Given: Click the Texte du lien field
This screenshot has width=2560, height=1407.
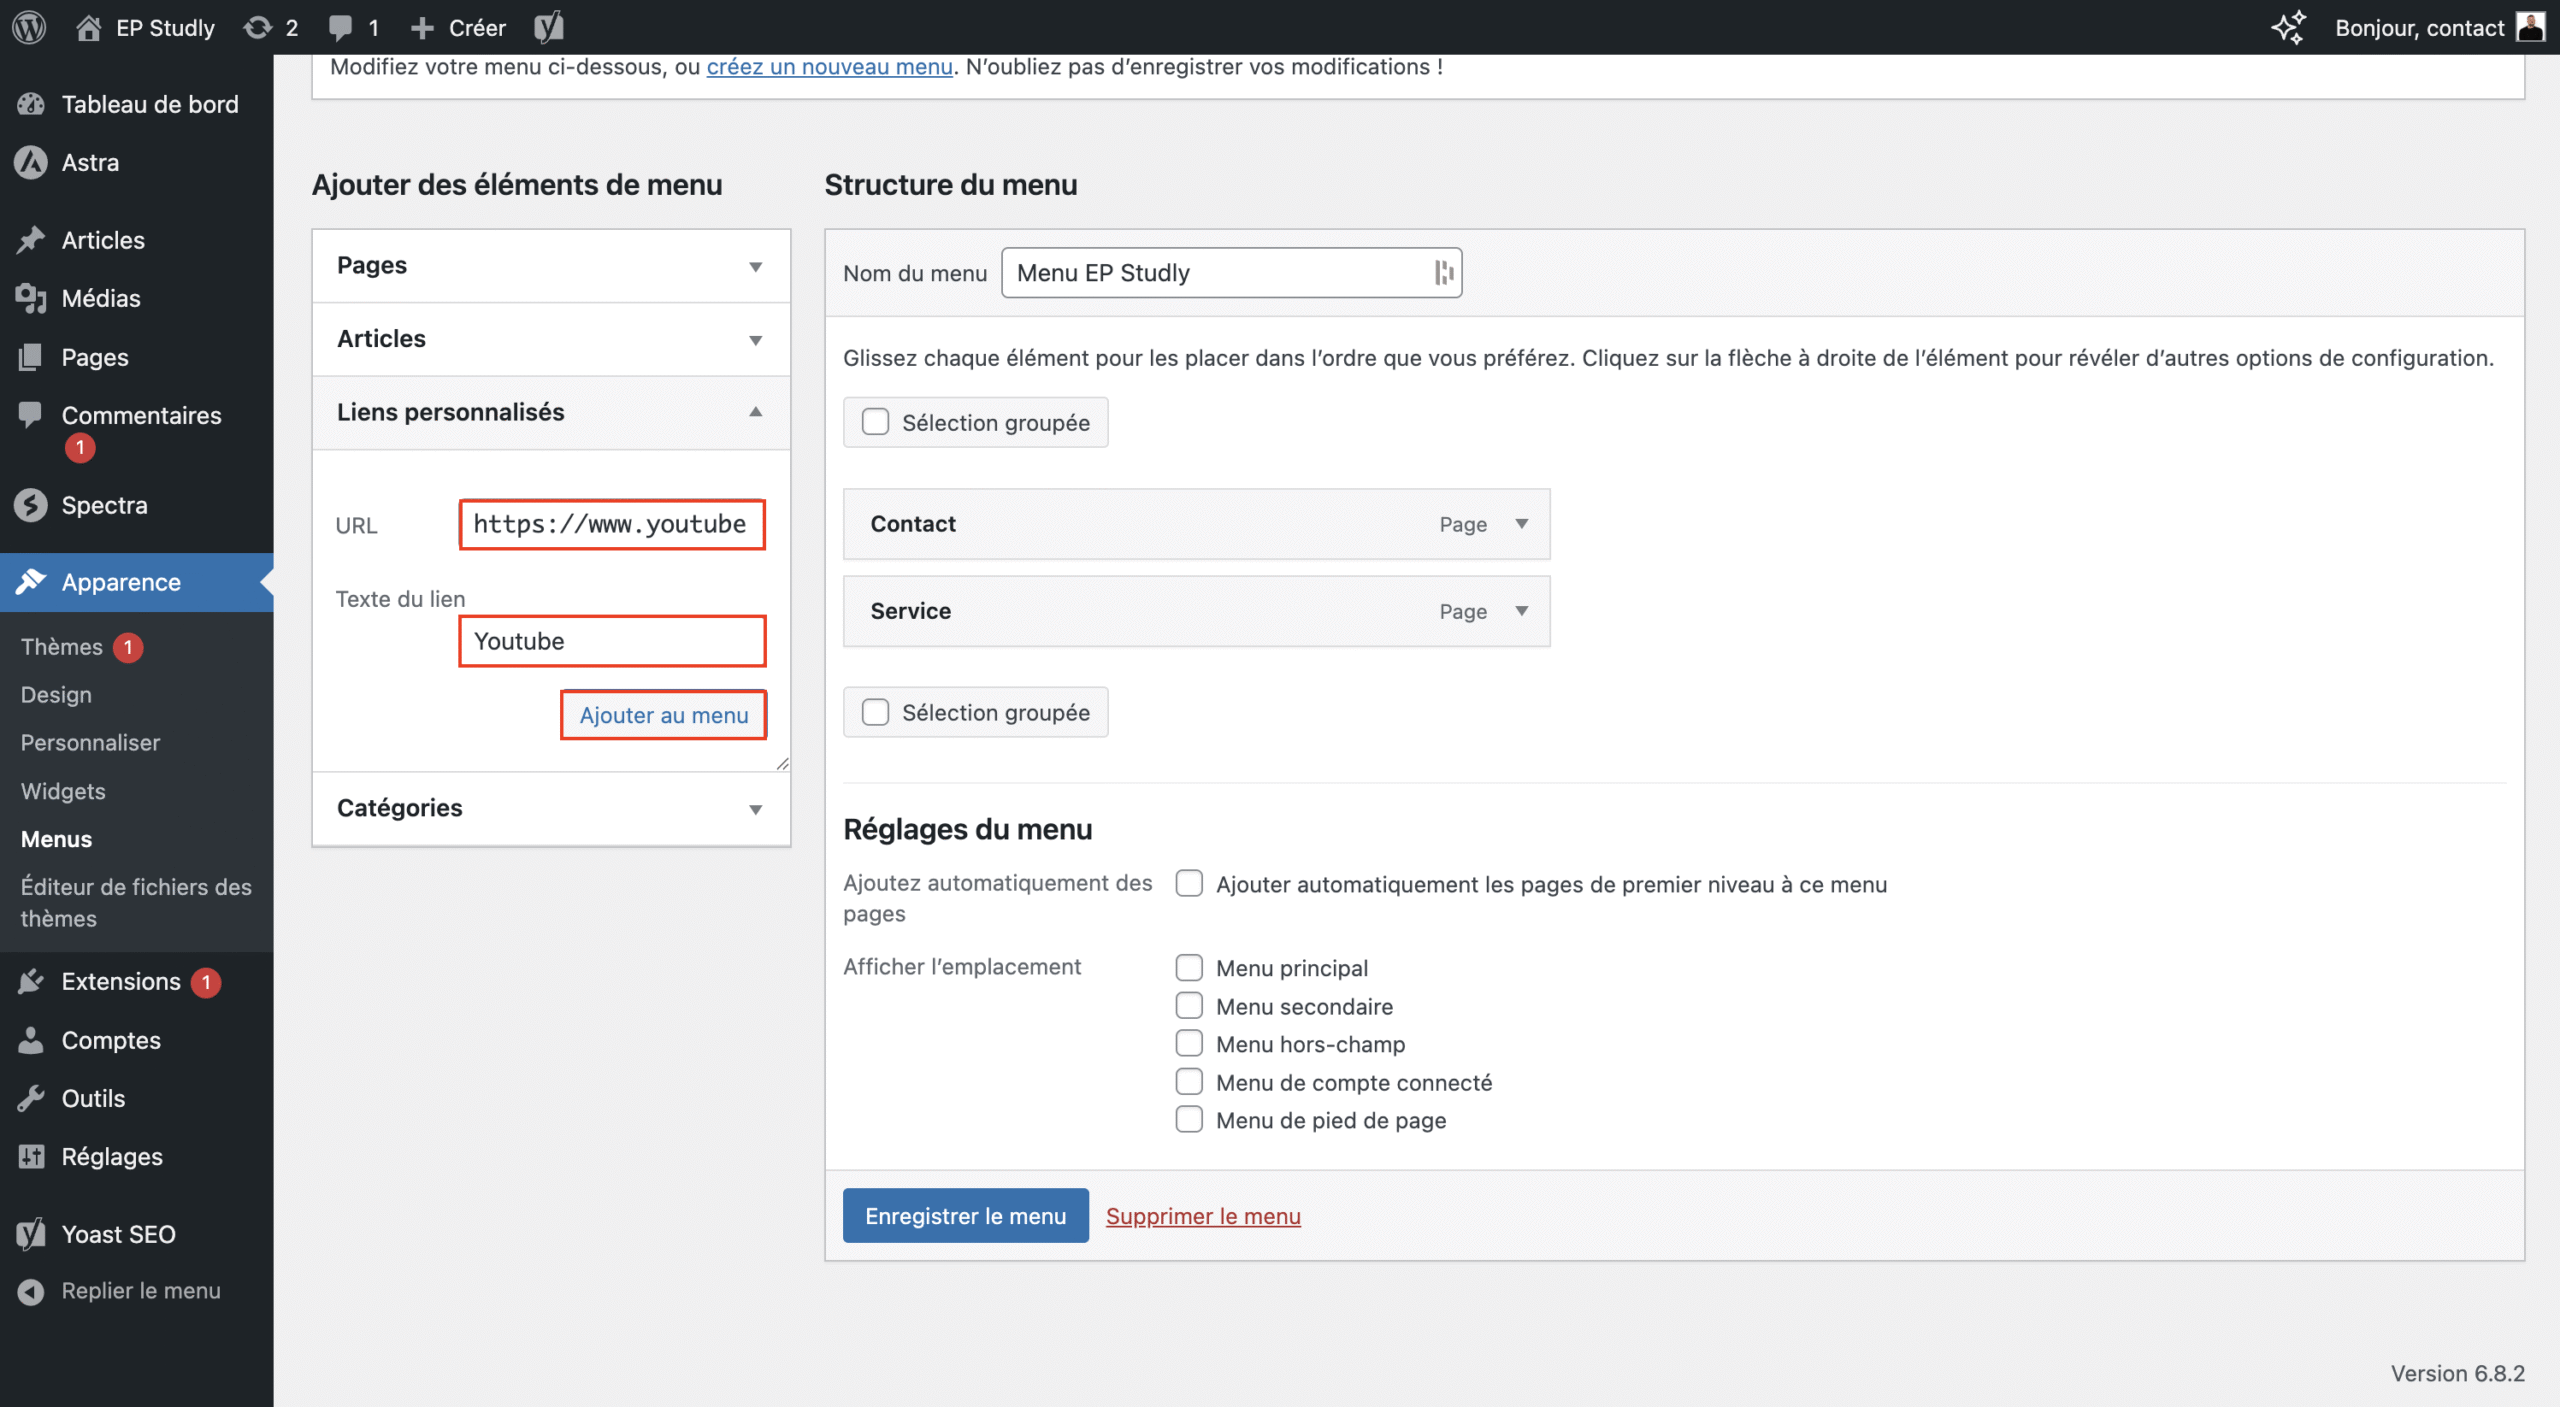Looking at the screenshot, I should [612, 641].
